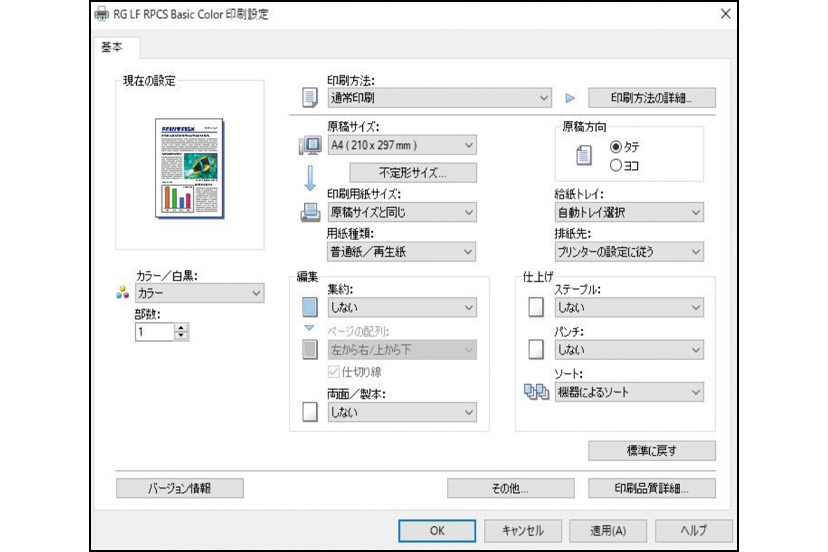Click the 印刷方法の詳細 button
Screen dimensions: 828x552
click(652, 98)
